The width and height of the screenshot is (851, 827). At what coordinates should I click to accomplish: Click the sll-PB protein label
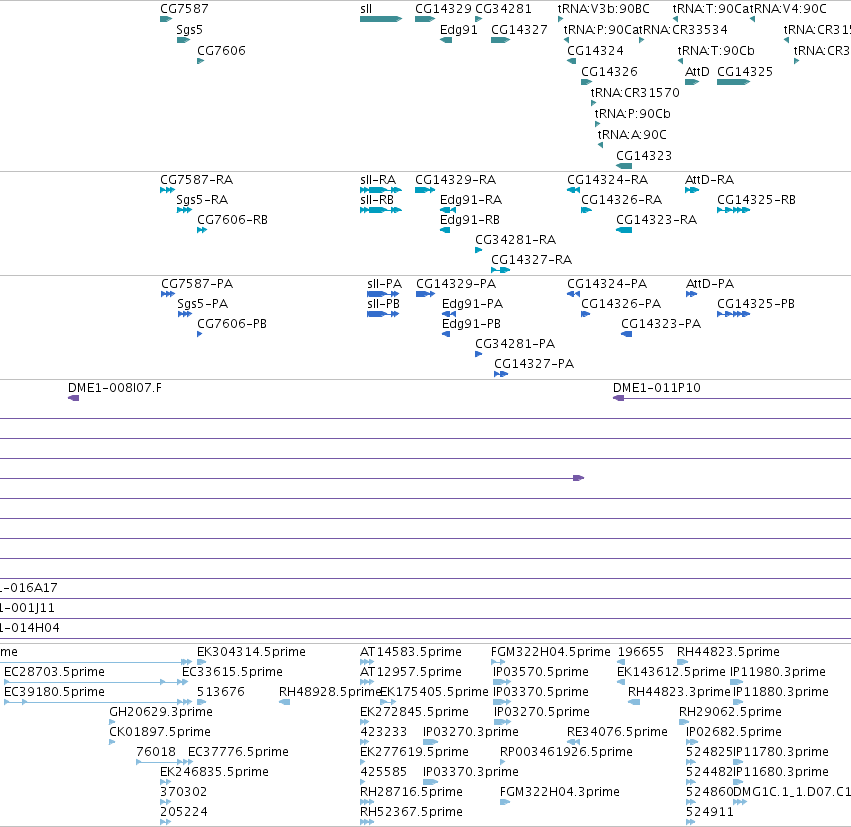pyautogui.click(x=383, y=304)
